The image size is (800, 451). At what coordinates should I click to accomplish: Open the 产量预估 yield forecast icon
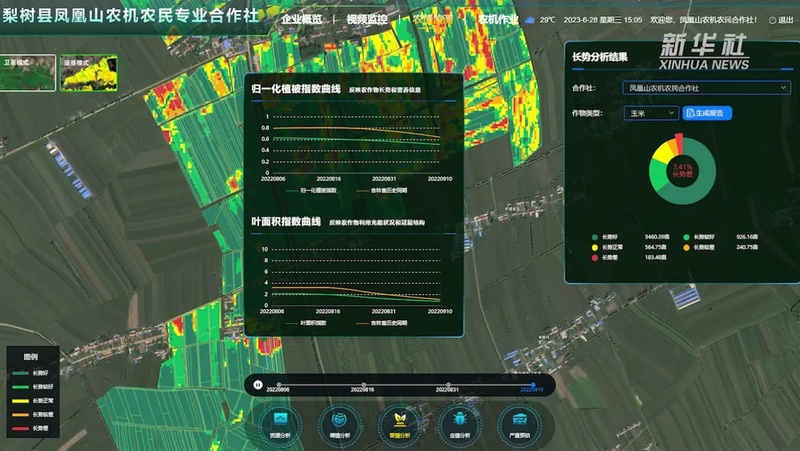(519, 425)
